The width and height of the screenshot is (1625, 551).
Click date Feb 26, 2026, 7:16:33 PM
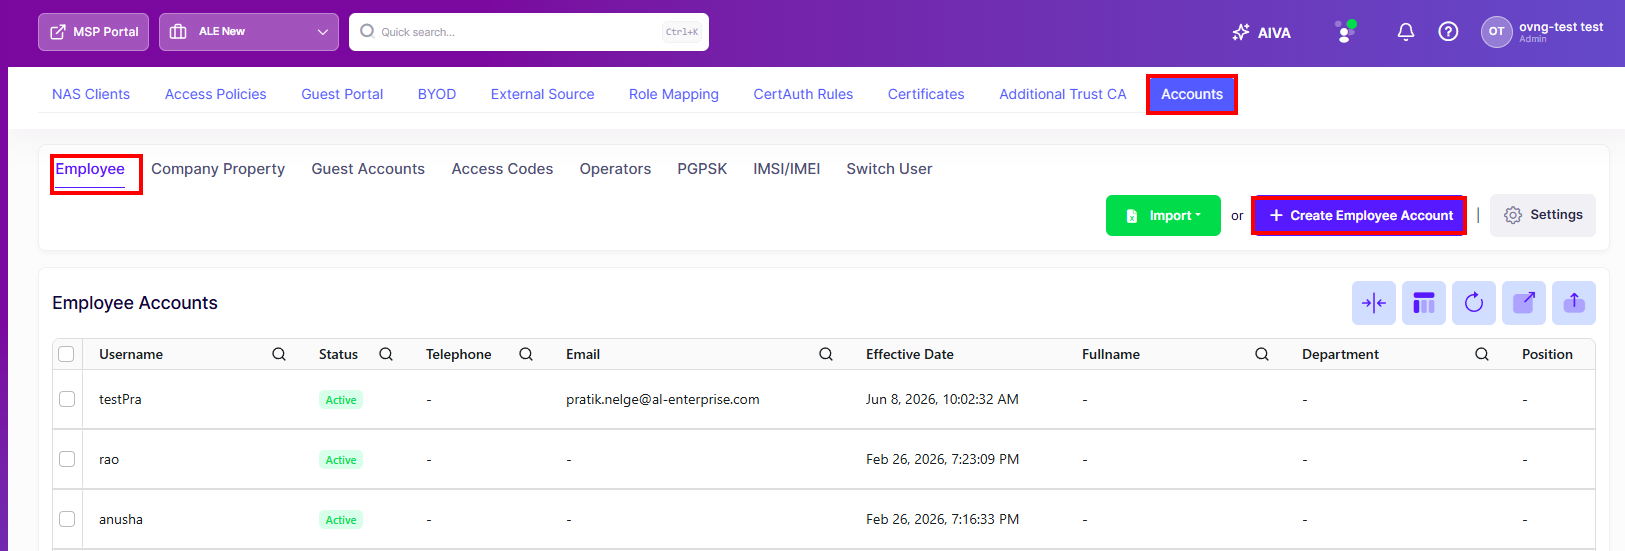point(942,519)
